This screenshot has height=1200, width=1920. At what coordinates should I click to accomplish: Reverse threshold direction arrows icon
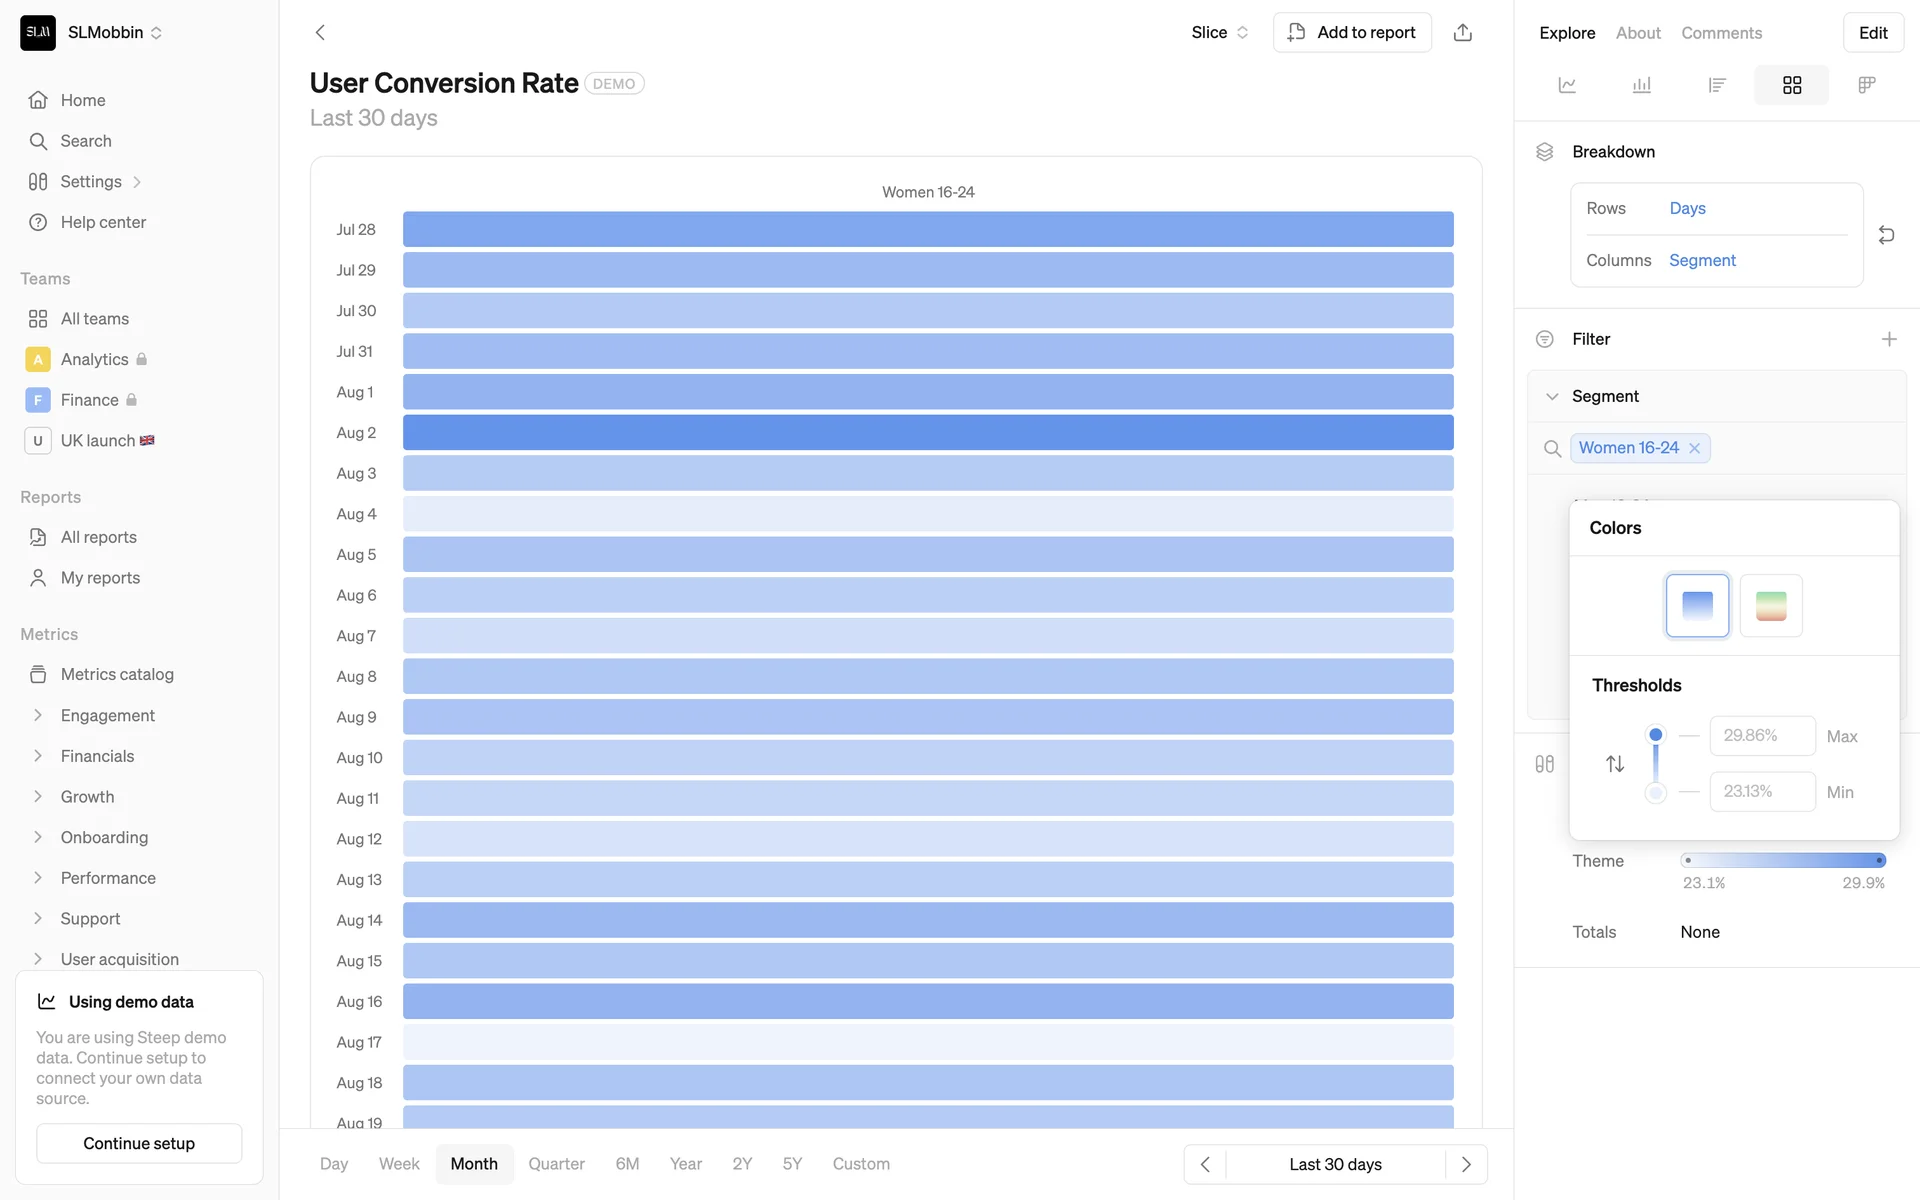pos(1615,764)
